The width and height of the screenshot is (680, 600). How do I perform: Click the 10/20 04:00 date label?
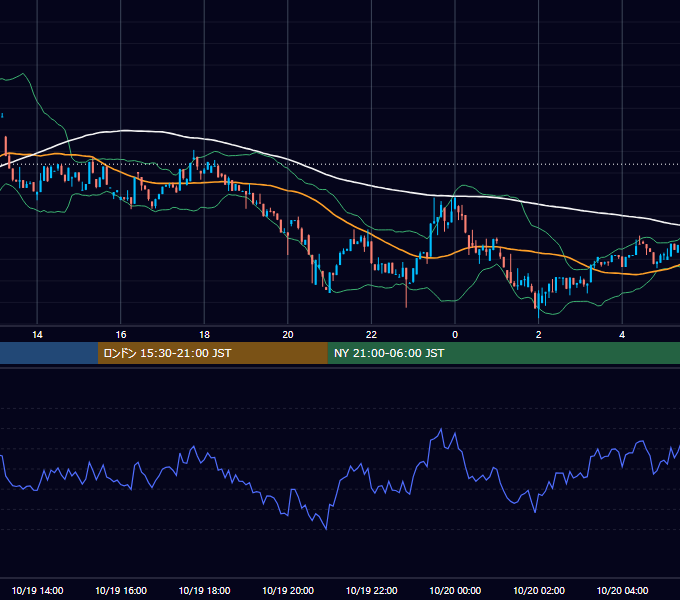[622, 590]
